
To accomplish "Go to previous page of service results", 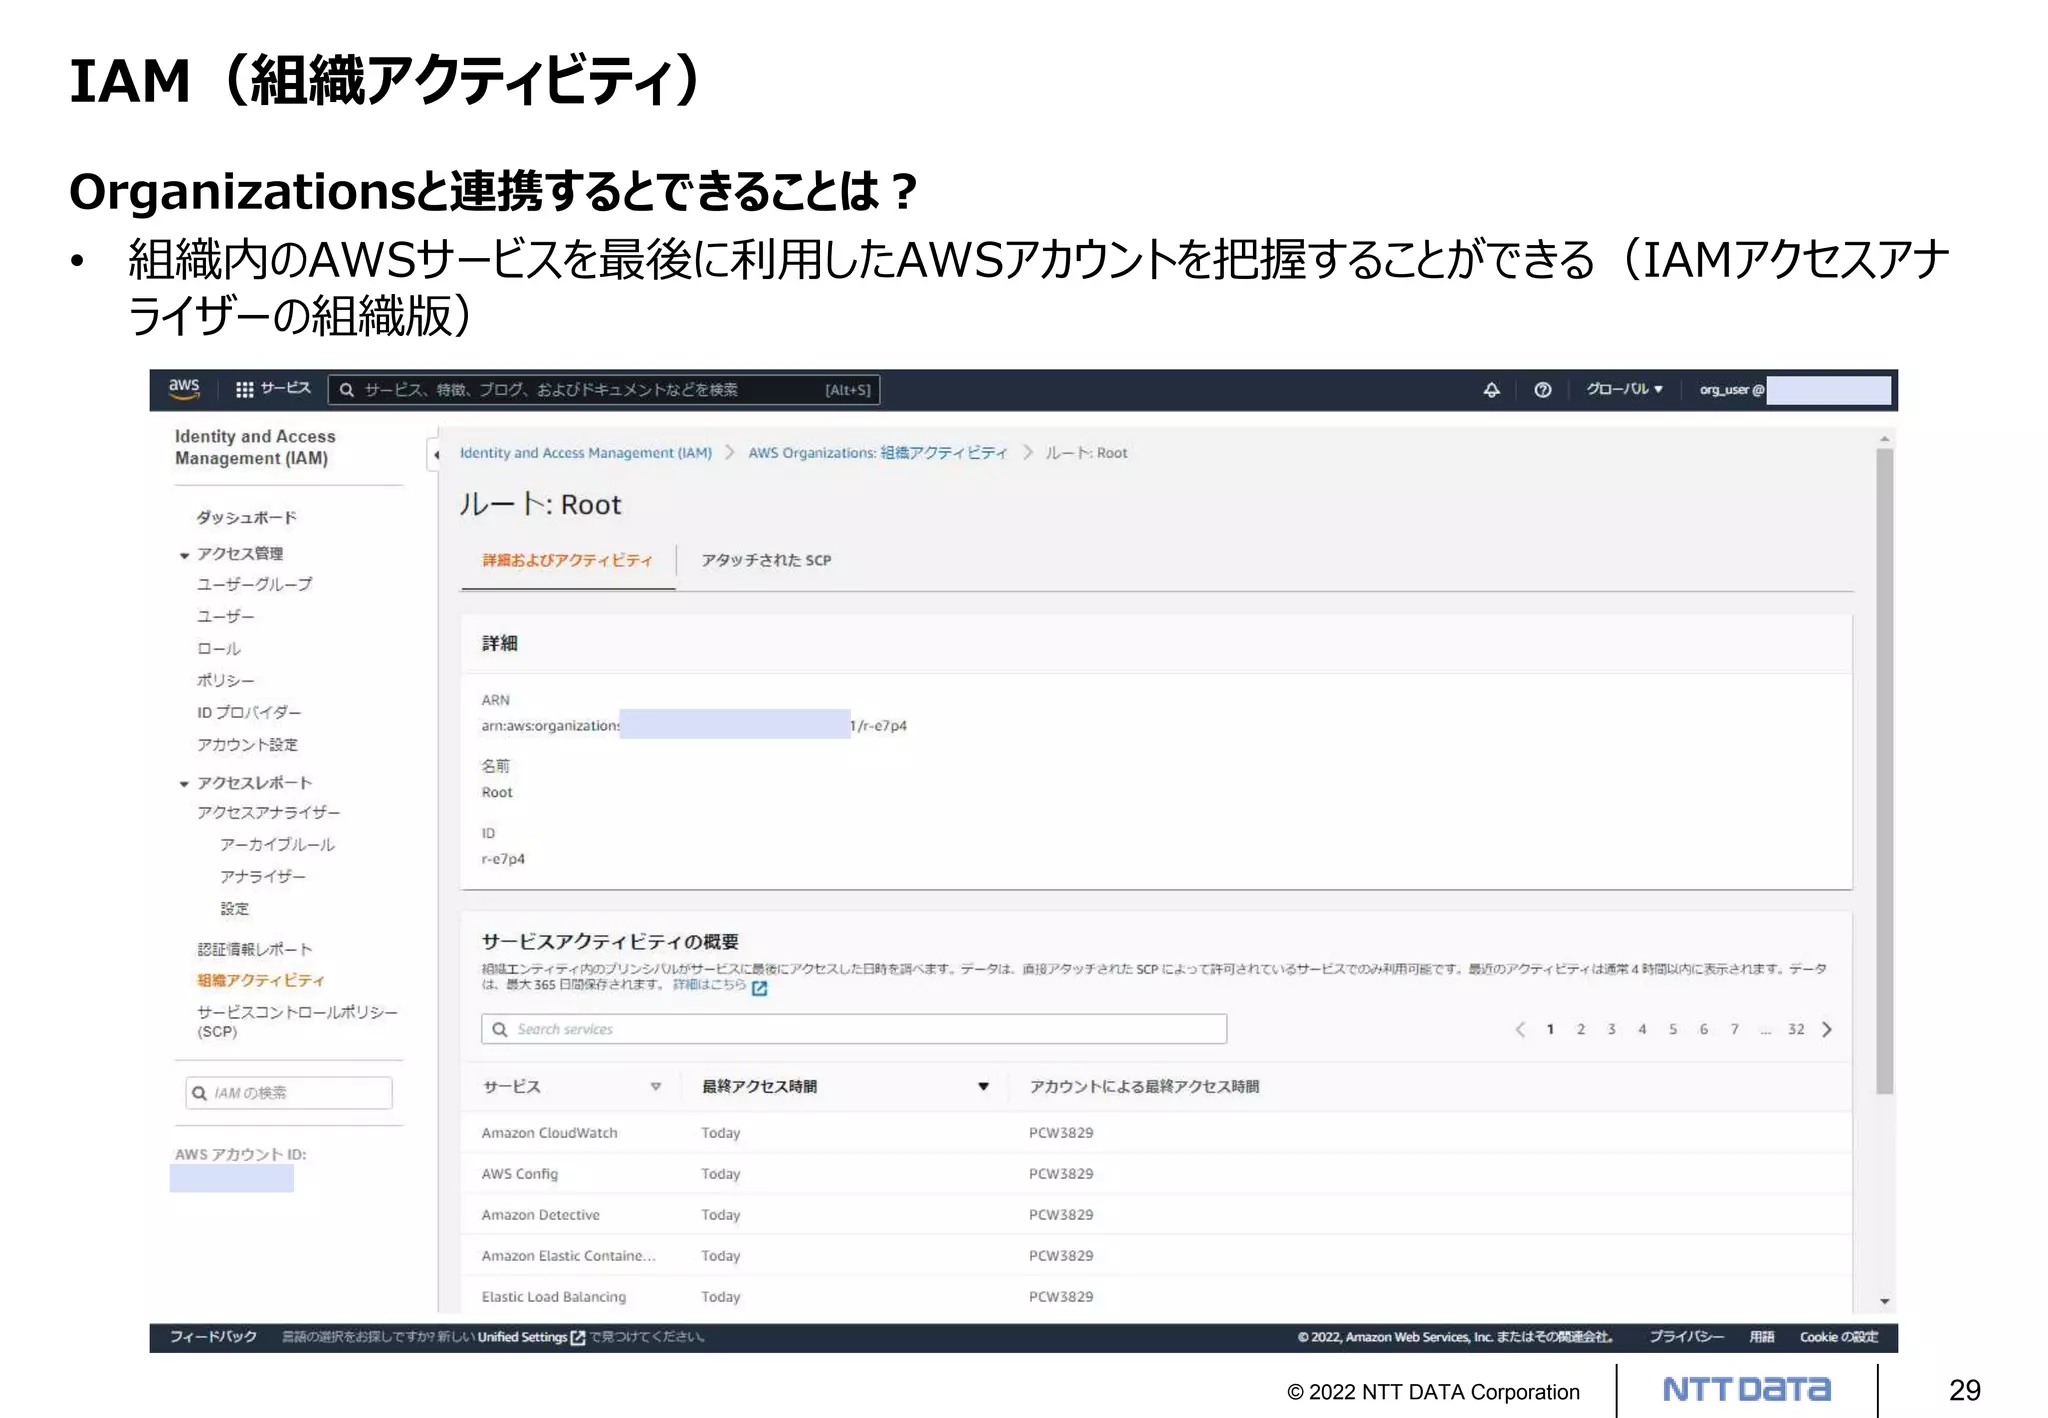I will (x=1520, y=1029).
